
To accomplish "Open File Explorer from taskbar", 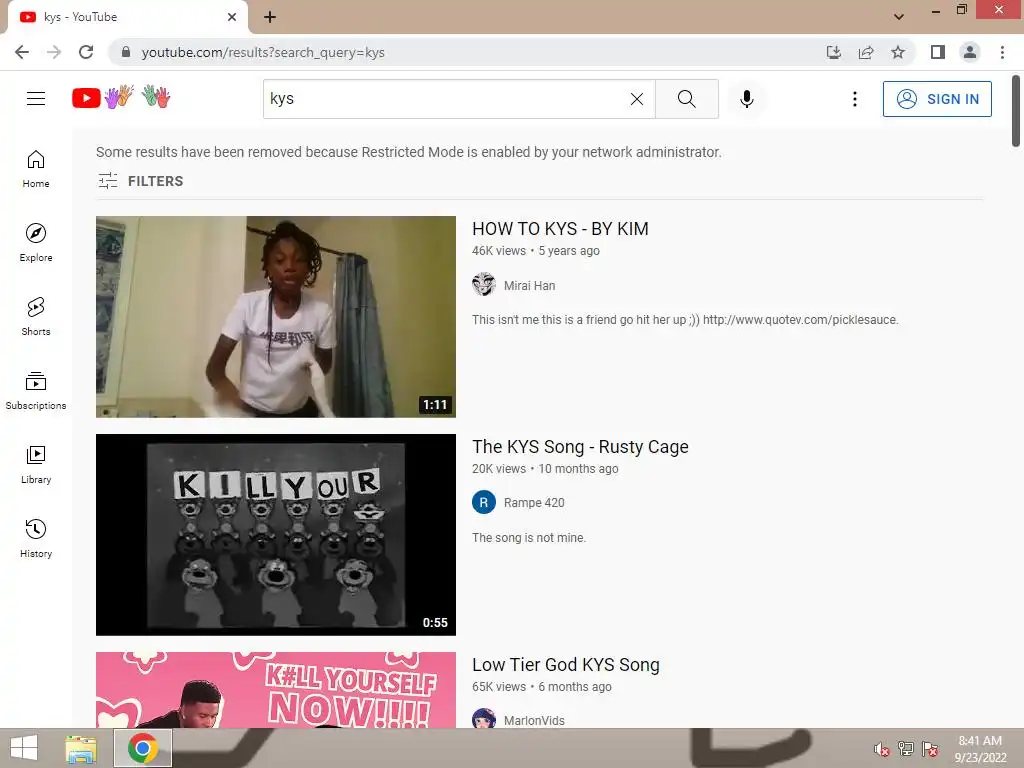I will 81,748.
